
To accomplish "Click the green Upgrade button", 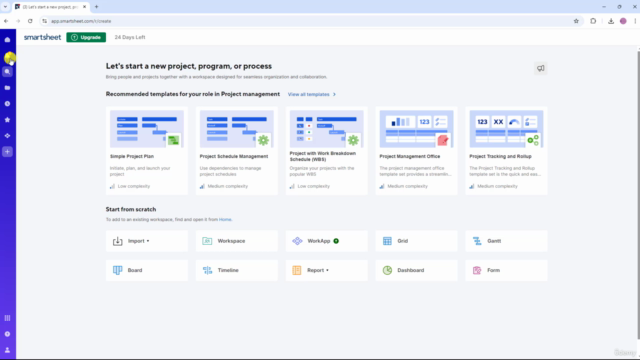I will 86,37.
